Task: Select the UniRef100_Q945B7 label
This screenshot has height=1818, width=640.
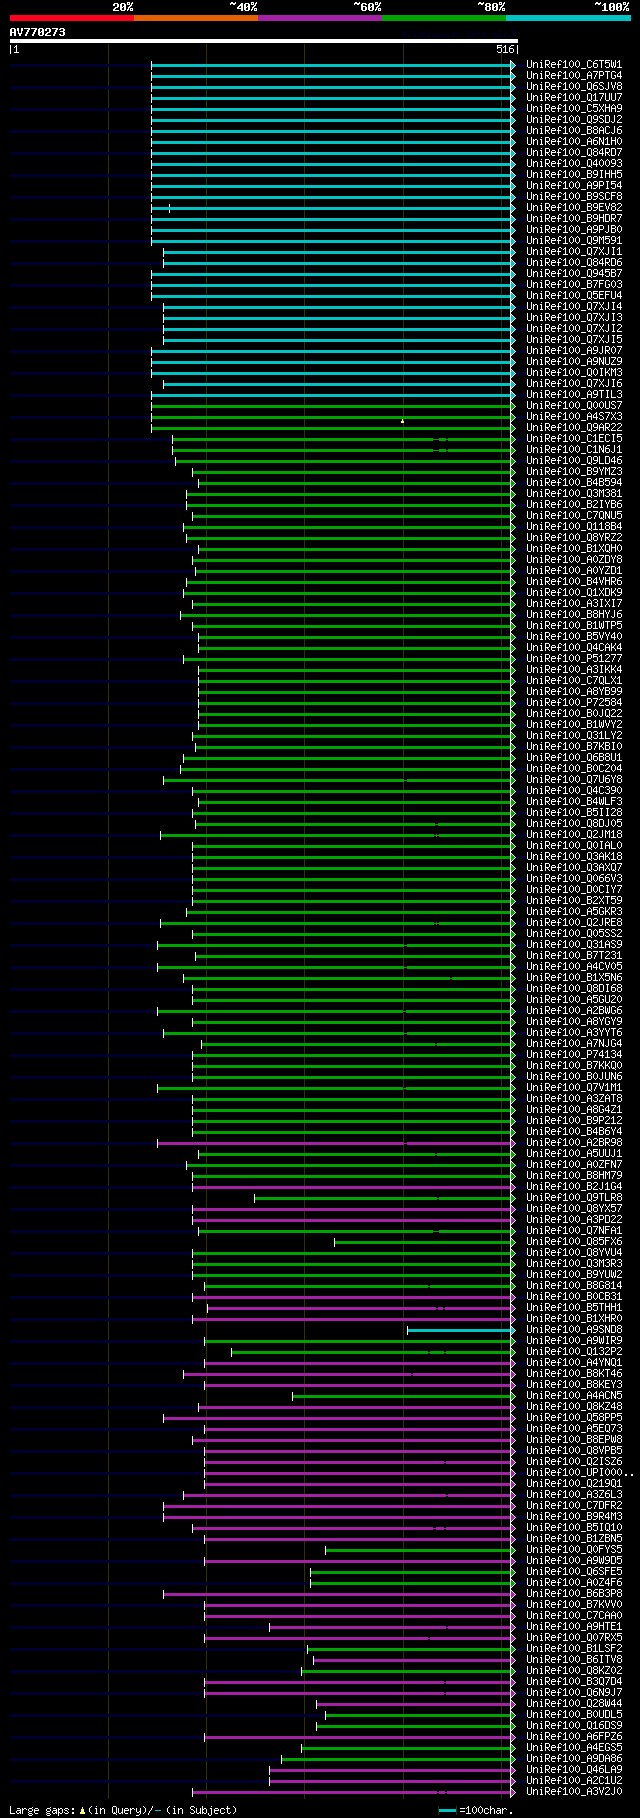Action: (574, 274)
